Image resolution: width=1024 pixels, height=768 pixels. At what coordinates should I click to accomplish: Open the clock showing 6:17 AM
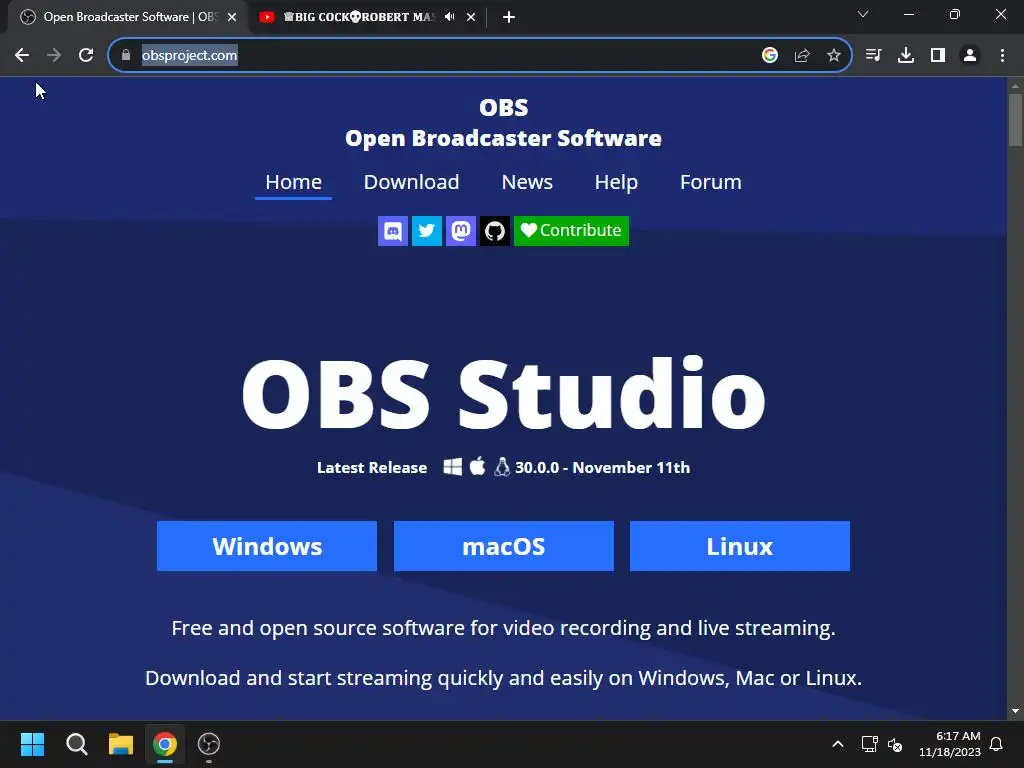[950, 744]
